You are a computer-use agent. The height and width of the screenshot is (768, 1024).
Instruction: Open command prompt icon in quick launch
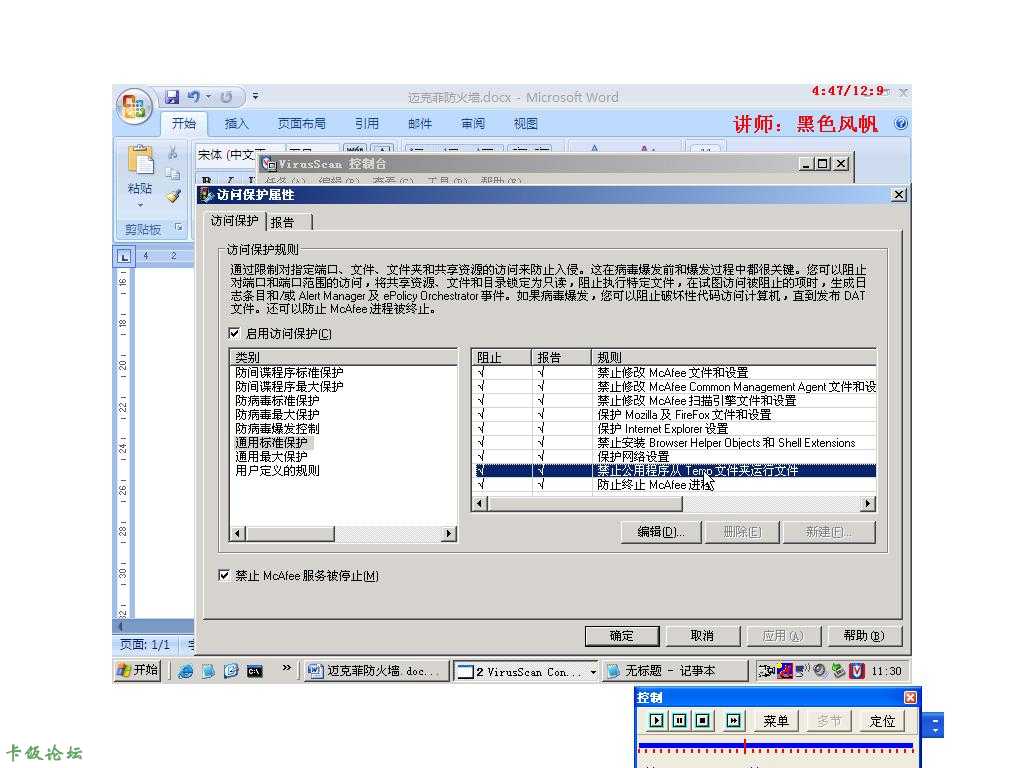(255, 671)
